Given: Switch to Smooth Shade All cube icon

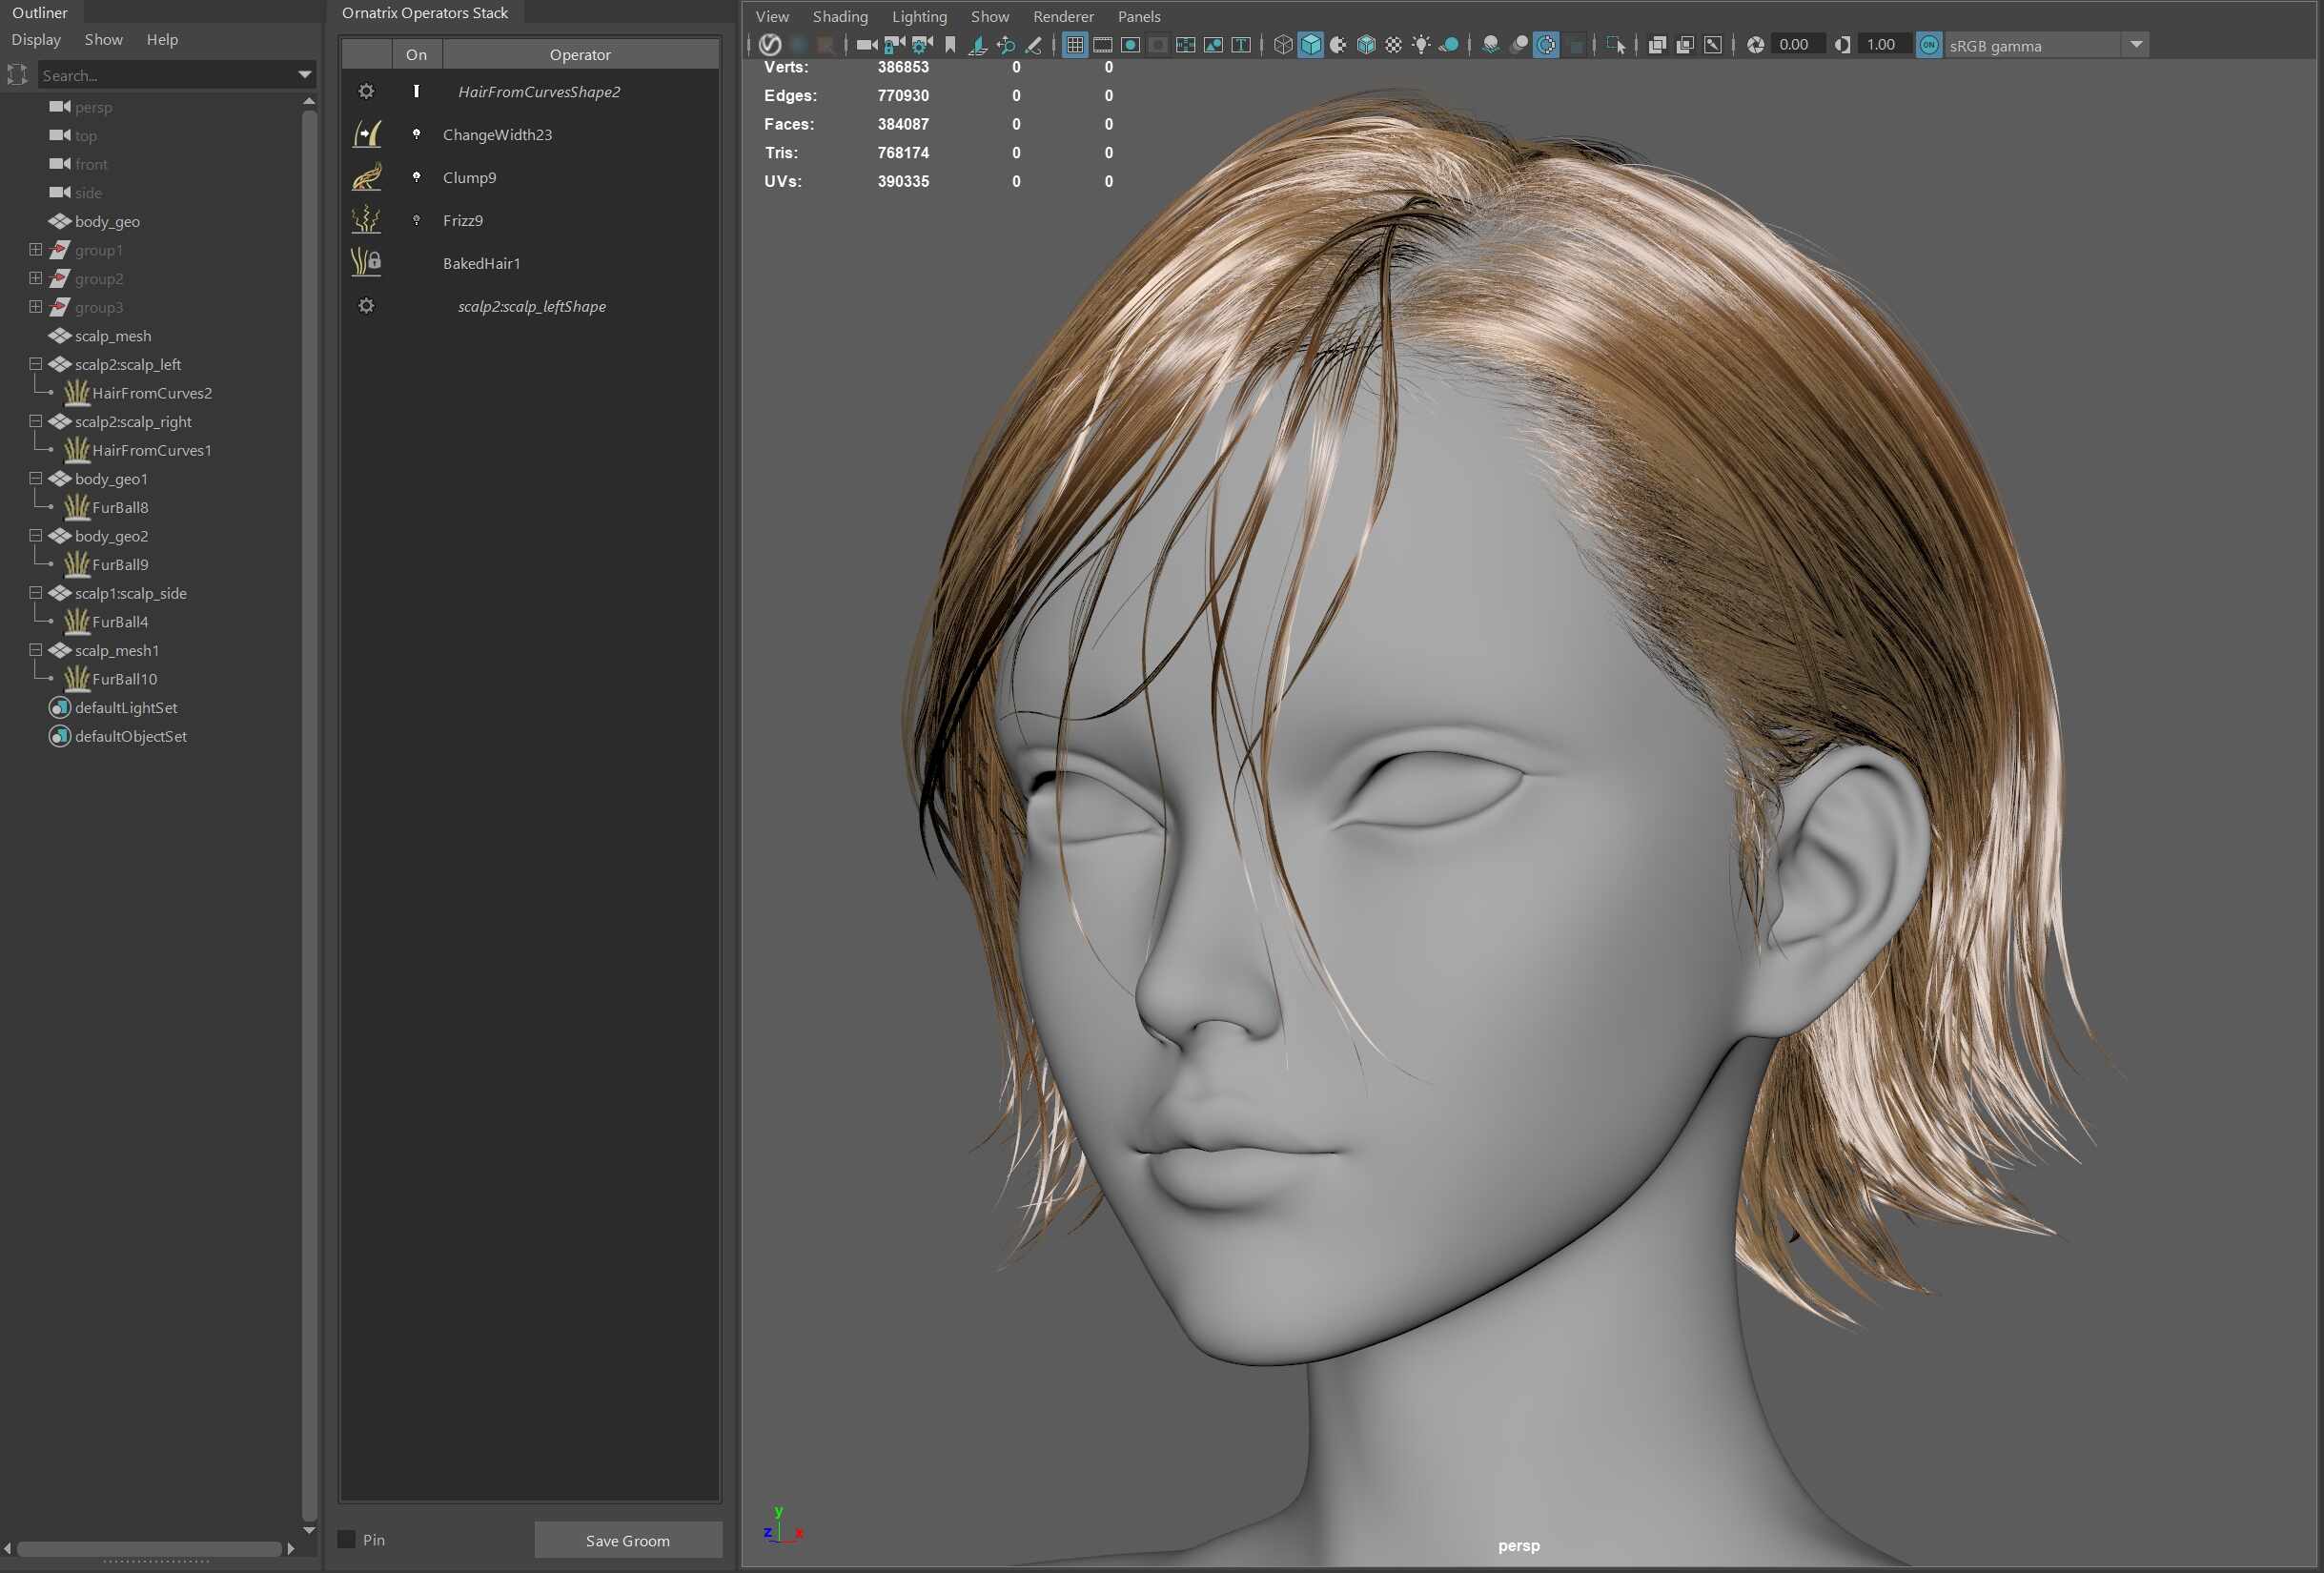Looking at the screenshot, I should pos(1310,45).
